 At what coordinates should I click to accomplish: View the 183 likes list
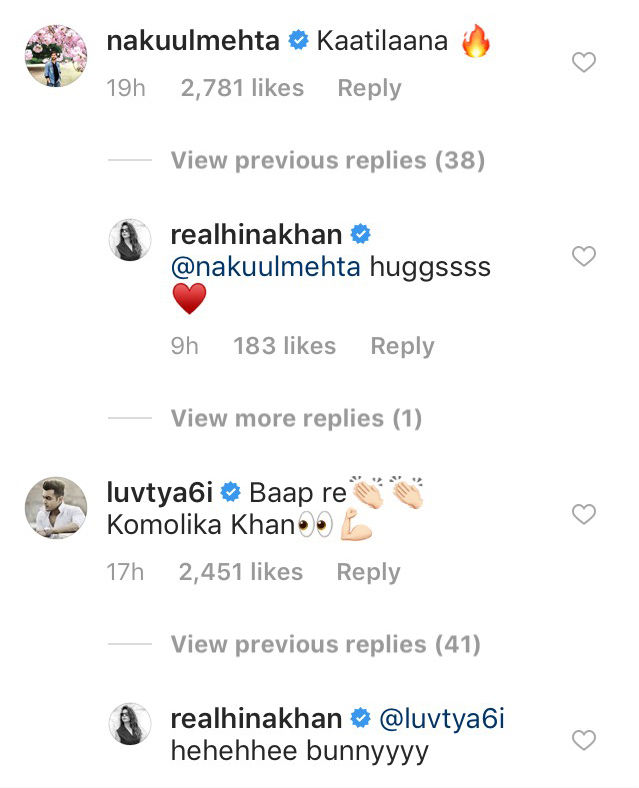coord(284,346)
